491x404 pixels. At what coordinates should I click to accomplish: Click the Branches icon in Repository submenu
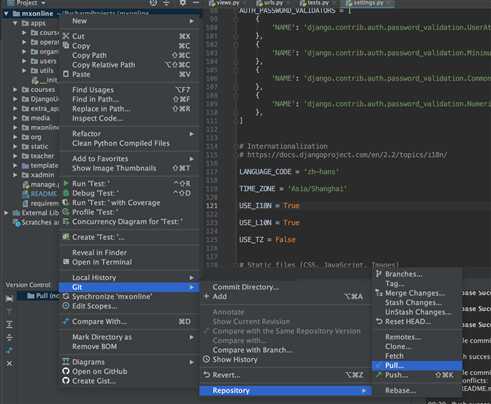(x=379, y=274)
